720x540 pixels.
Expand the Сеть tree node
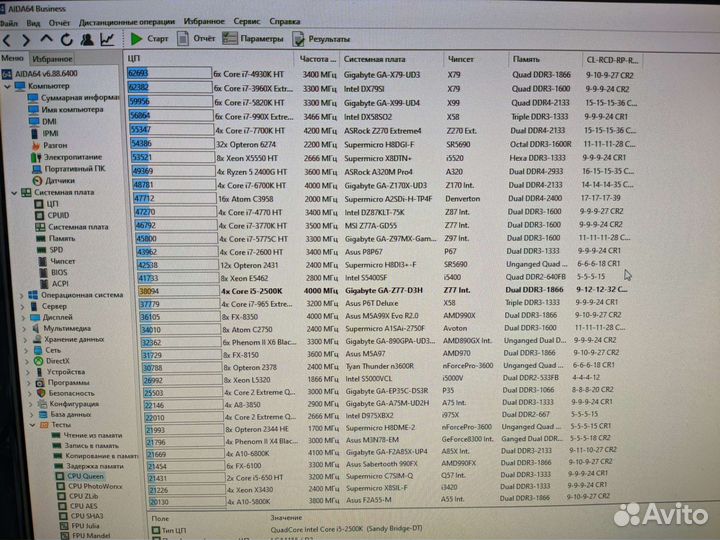[27, 350]
